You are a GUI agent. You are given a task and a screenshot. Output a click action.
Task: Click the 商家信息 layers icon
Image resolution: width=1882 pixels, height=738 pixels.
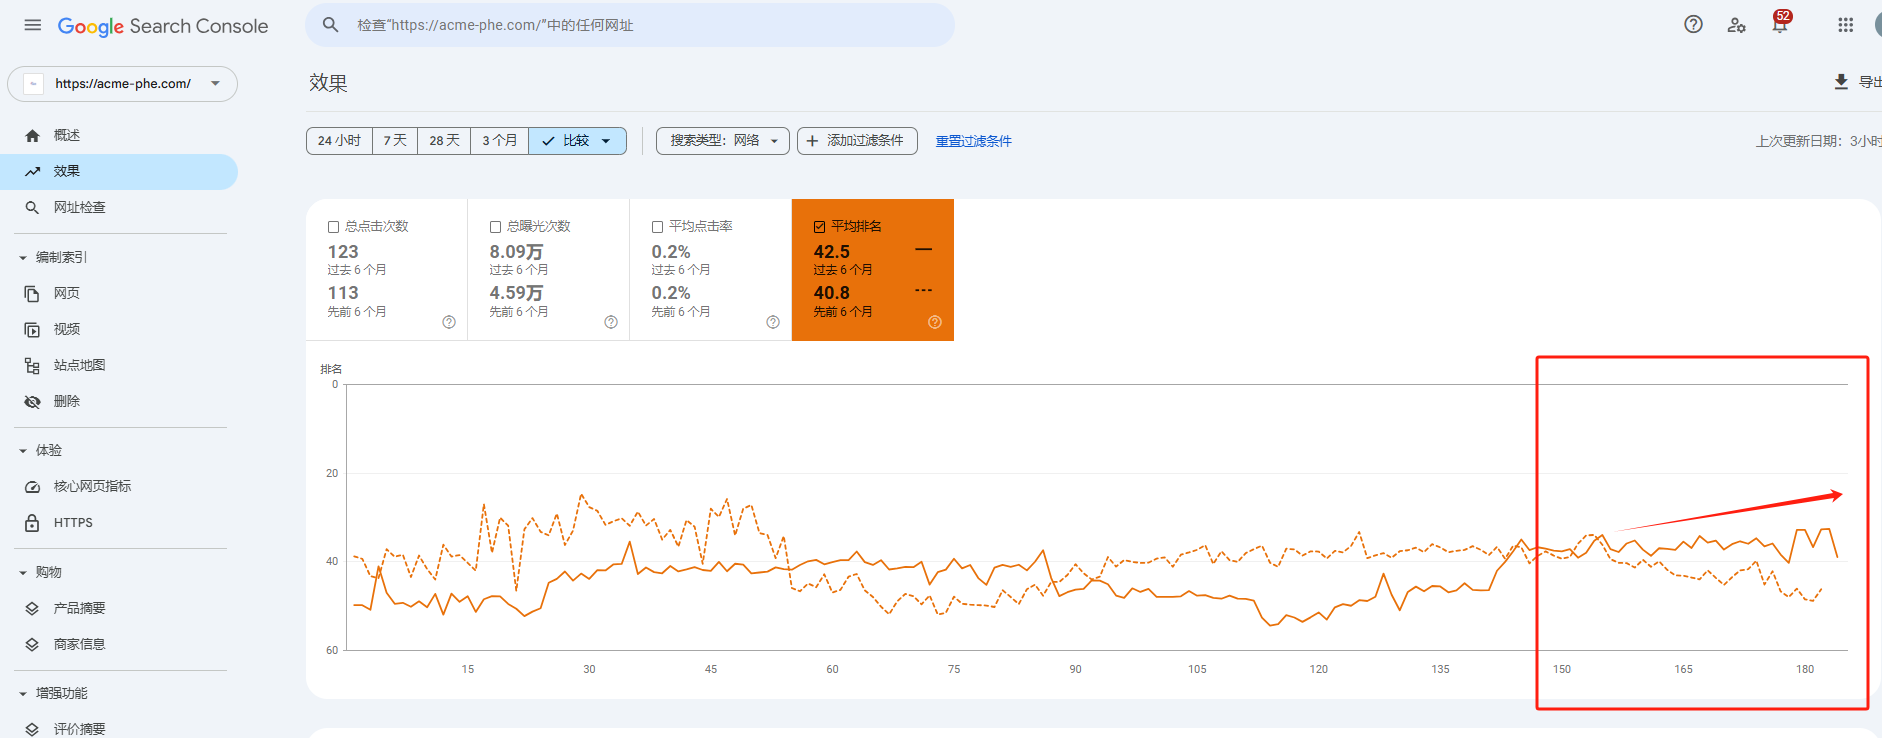tap(32, 644)
